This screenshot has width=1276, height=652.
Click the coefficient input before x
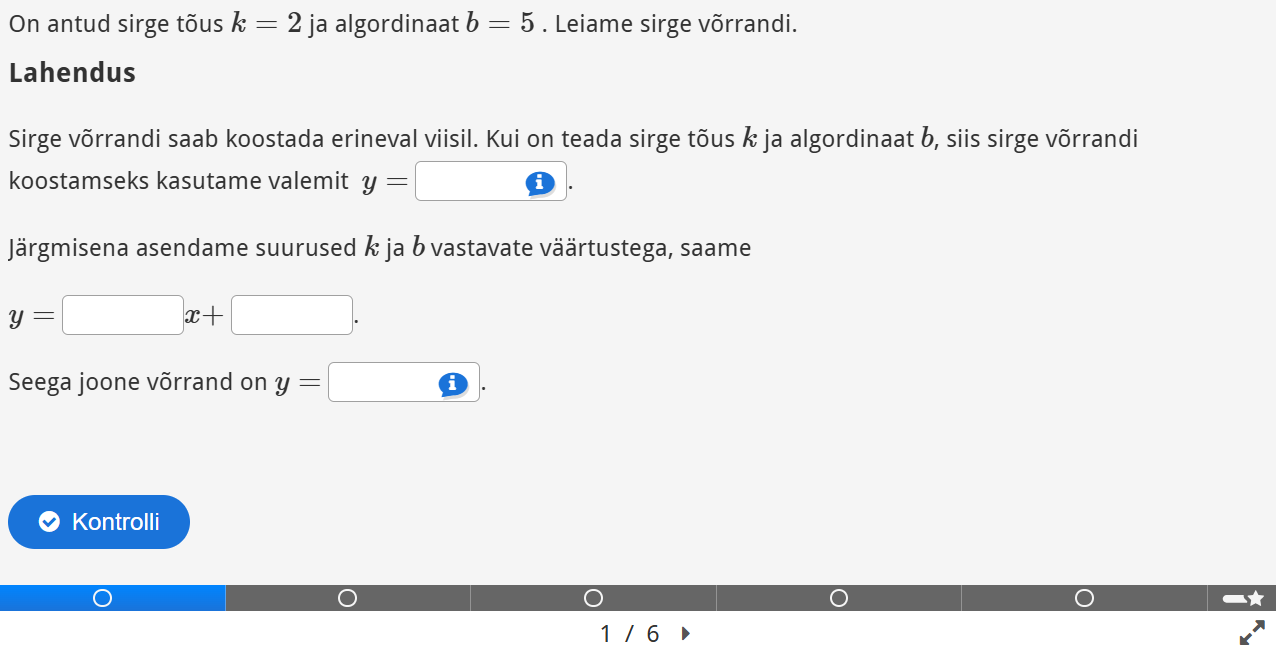point(123,315)
